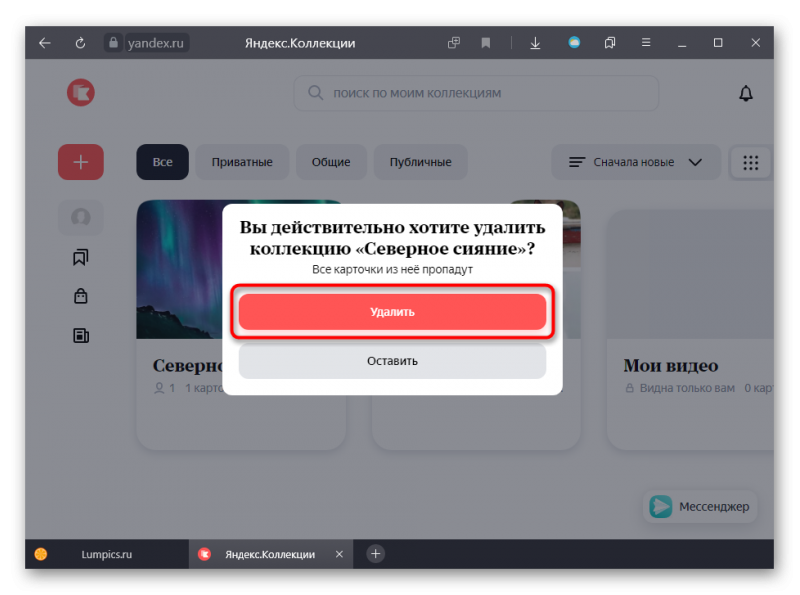The image size is (800, 595).
Task: Select the Публичные filter tab
Action: click(x=420, y=162)
